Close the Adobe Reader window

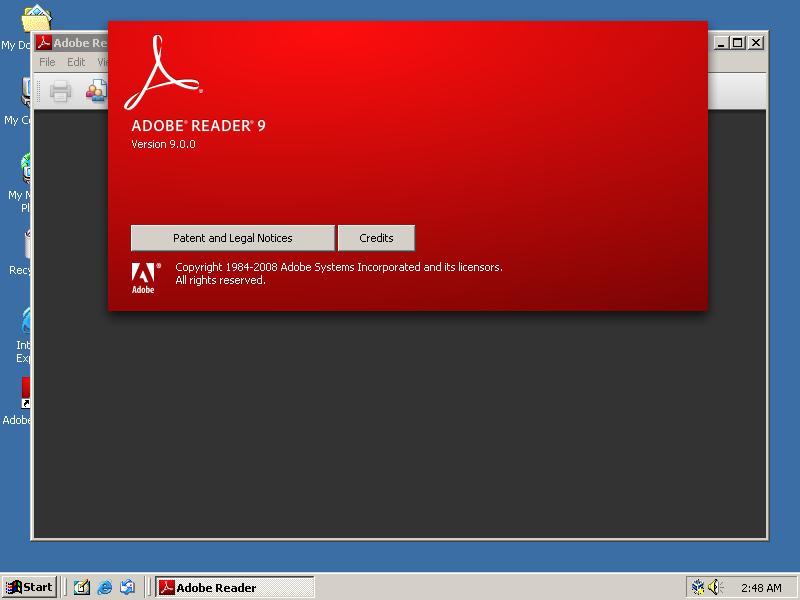tap(756, 43)
